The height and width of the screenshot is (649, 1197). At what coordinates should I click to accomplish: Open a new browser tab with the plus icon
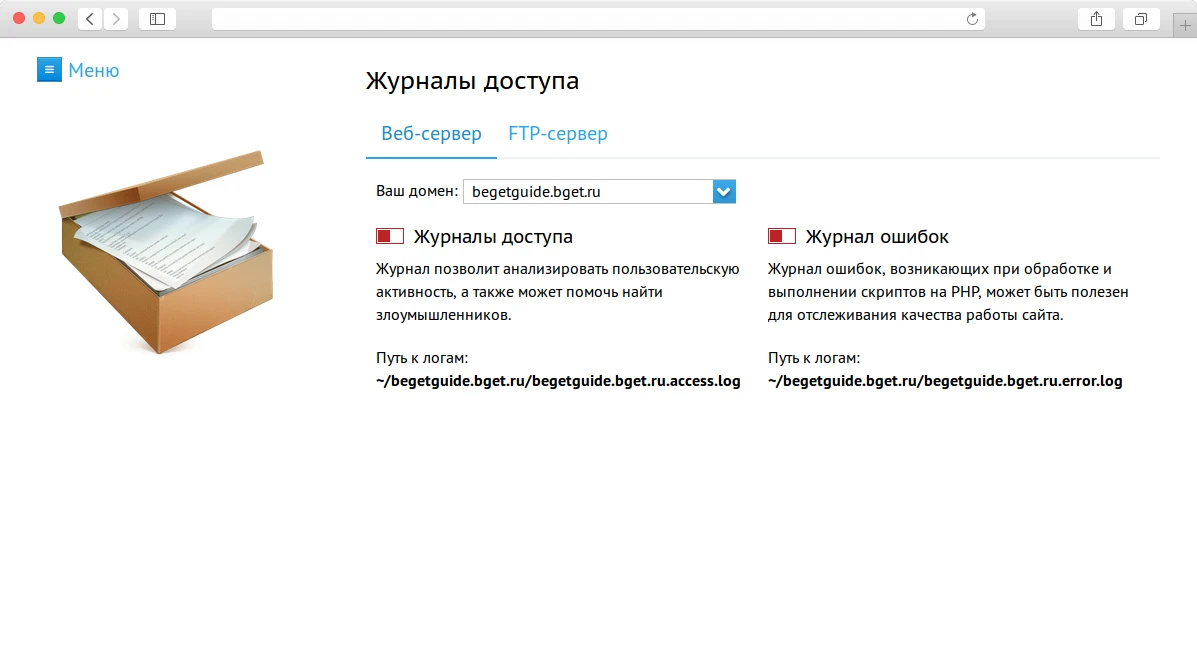(x=1186, y=18)
